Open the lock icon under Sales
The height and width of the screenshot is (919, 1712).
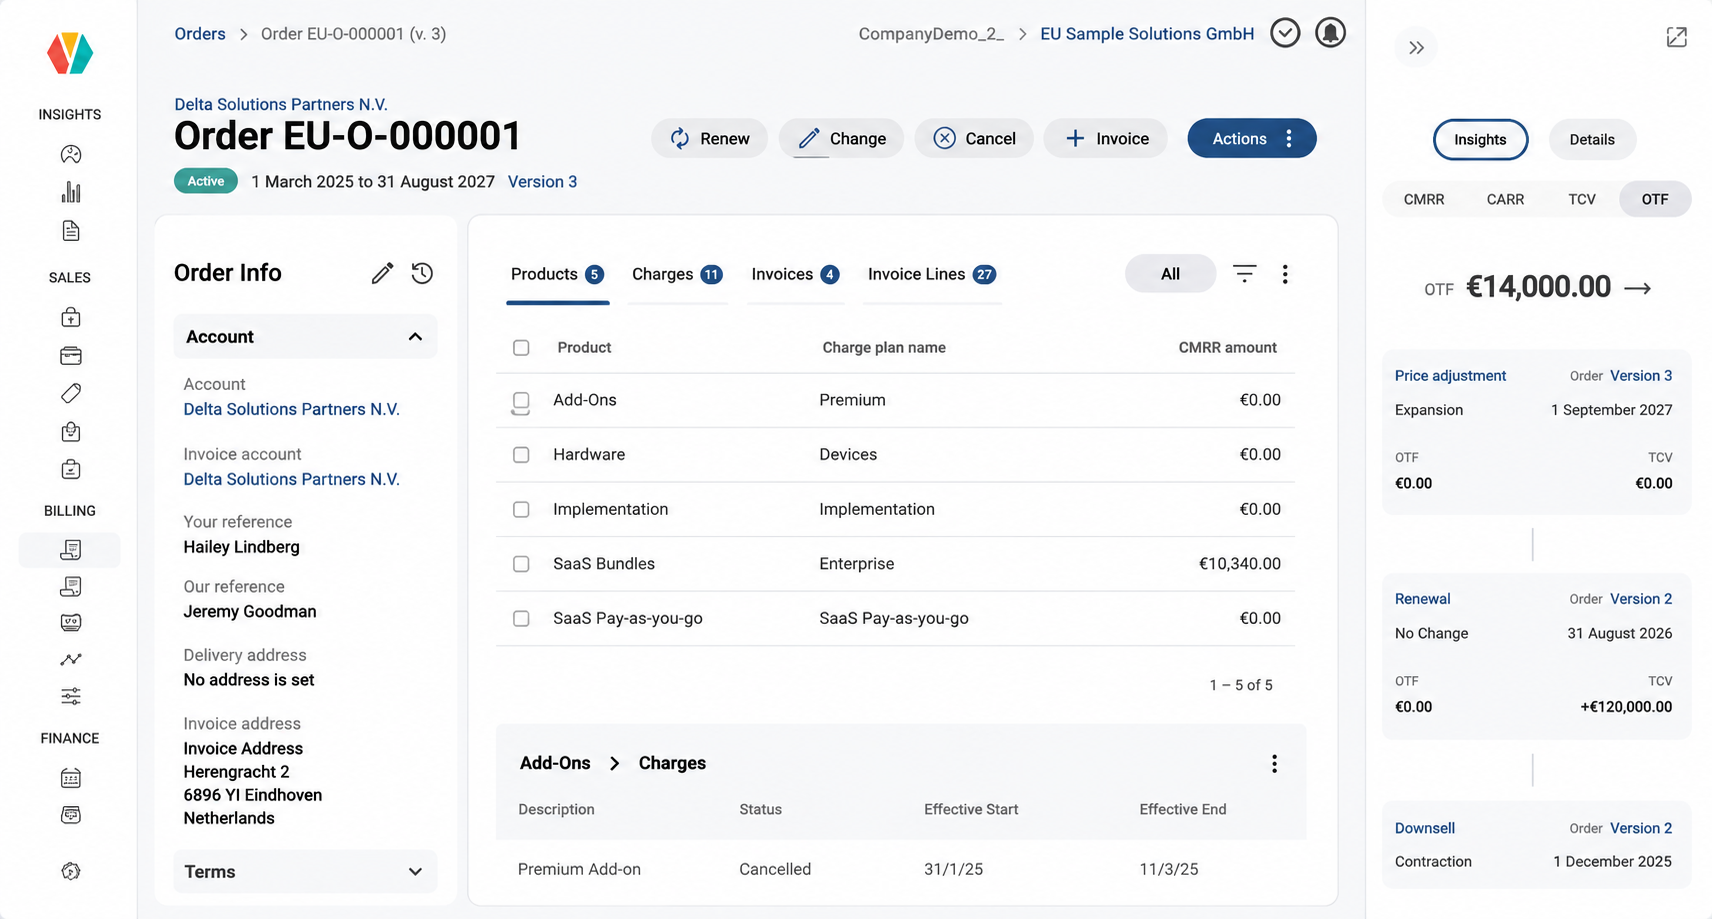coord(70,317)
